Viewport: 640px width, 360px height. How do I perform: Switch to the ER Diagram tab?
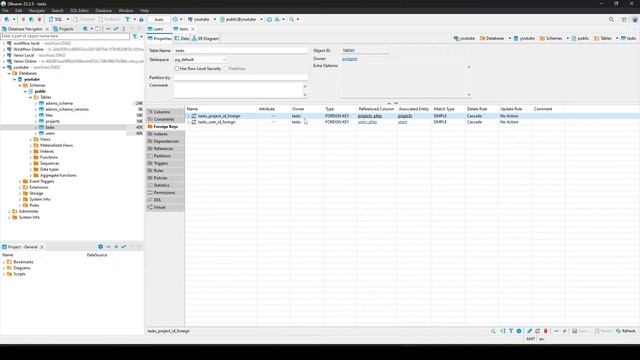[x=205, y=38]
